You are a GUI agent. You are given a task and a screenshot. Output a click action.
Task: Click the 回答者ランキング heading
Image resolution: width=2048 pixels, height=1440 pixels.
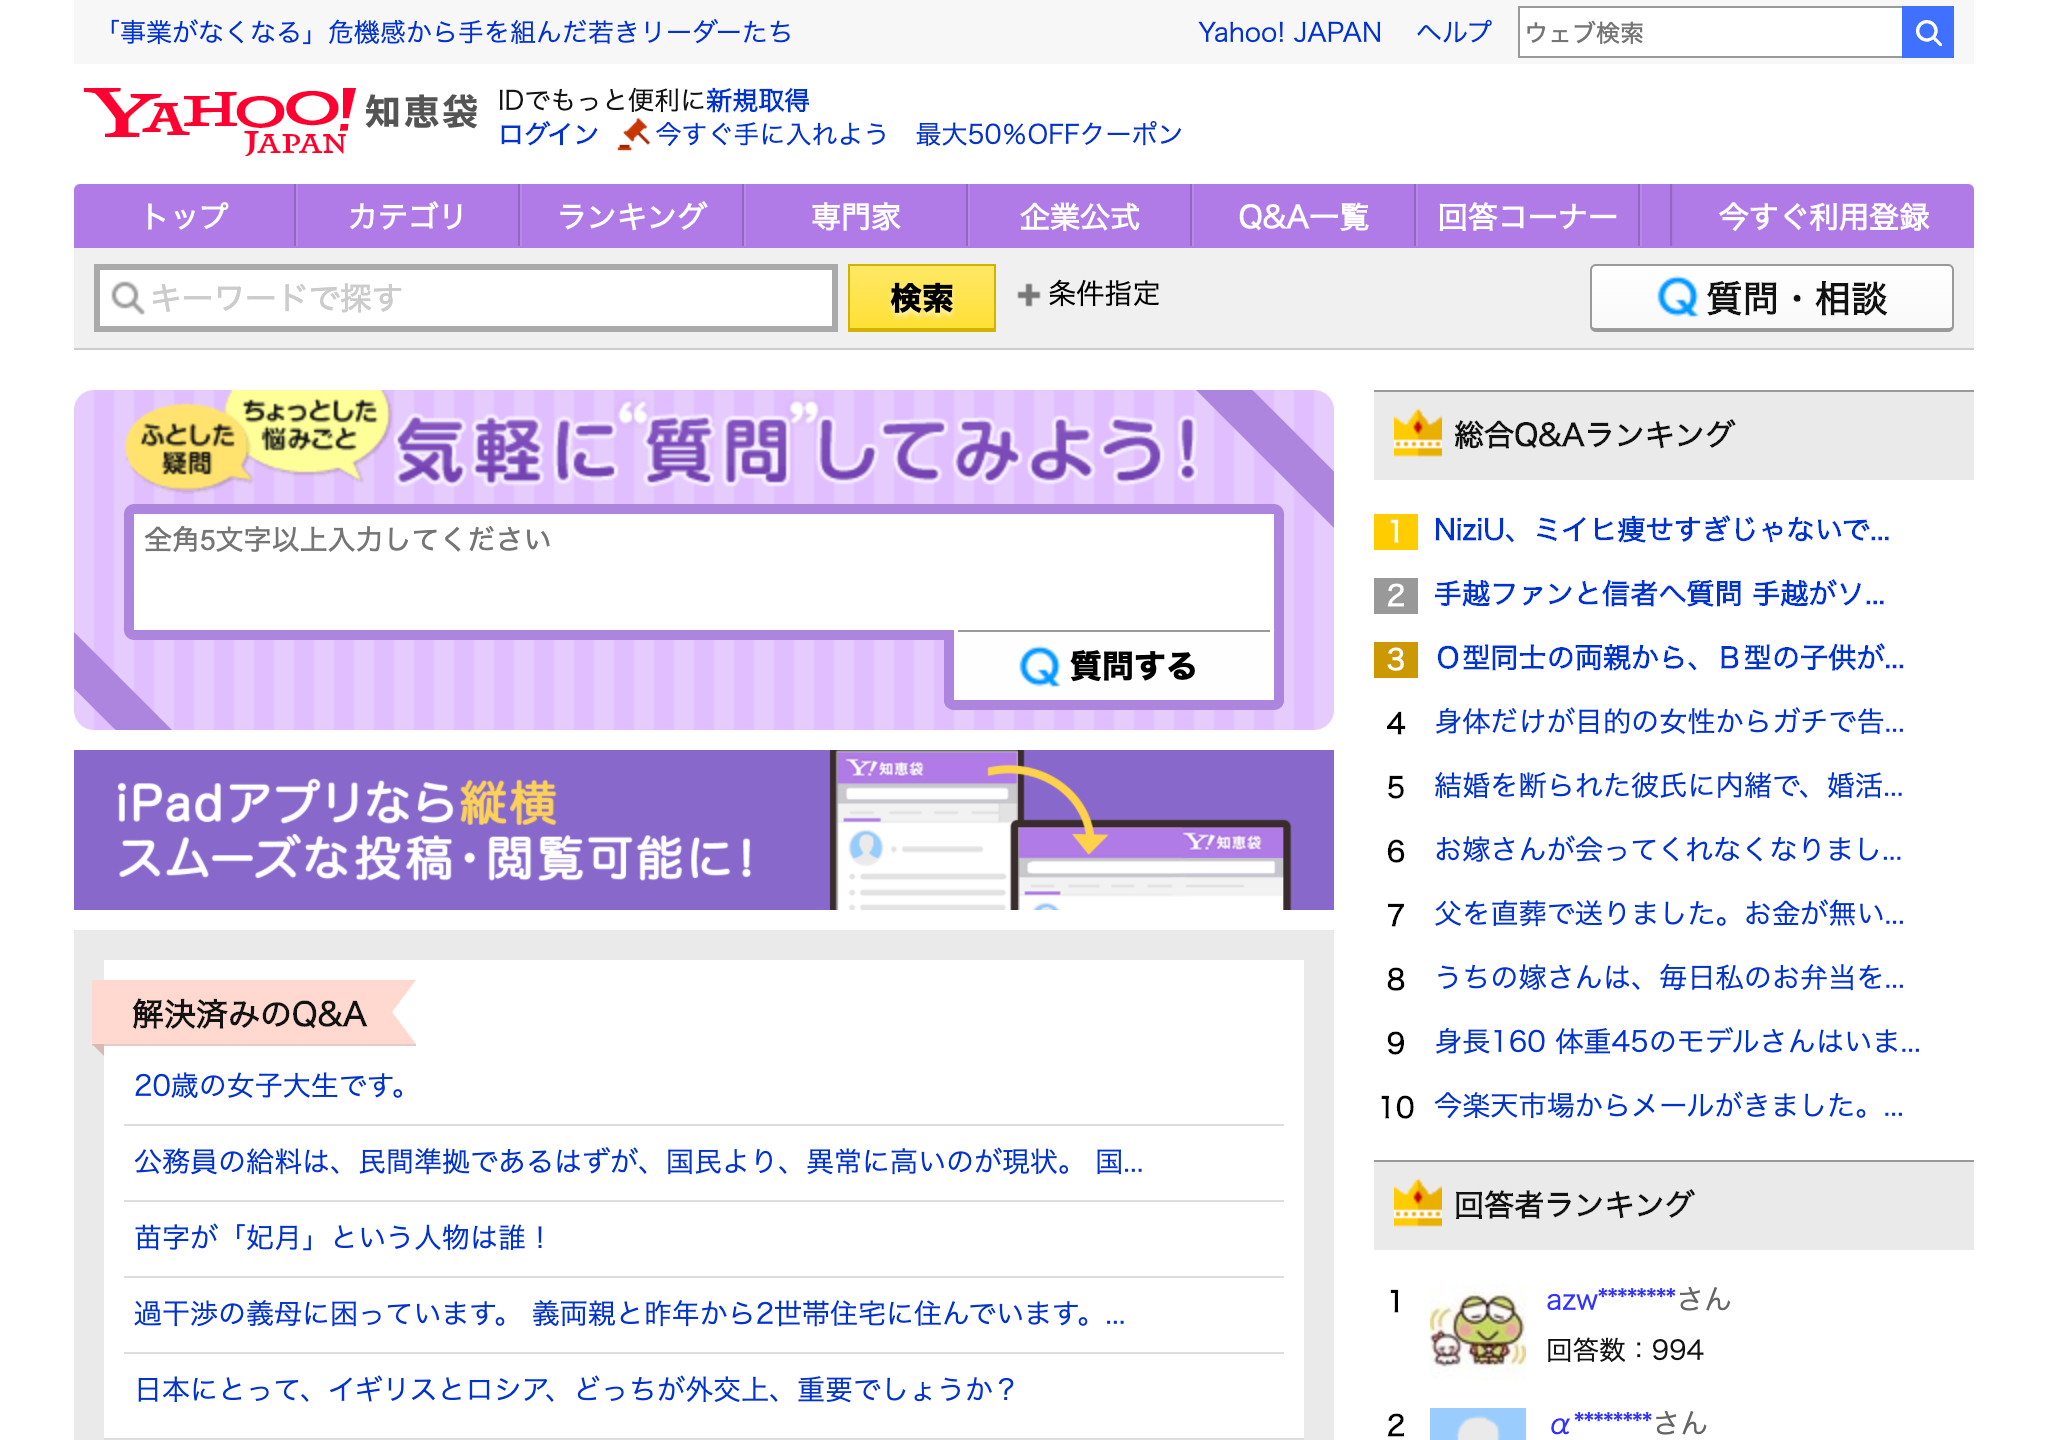pyautogui.click(x=1573, y=1204)
